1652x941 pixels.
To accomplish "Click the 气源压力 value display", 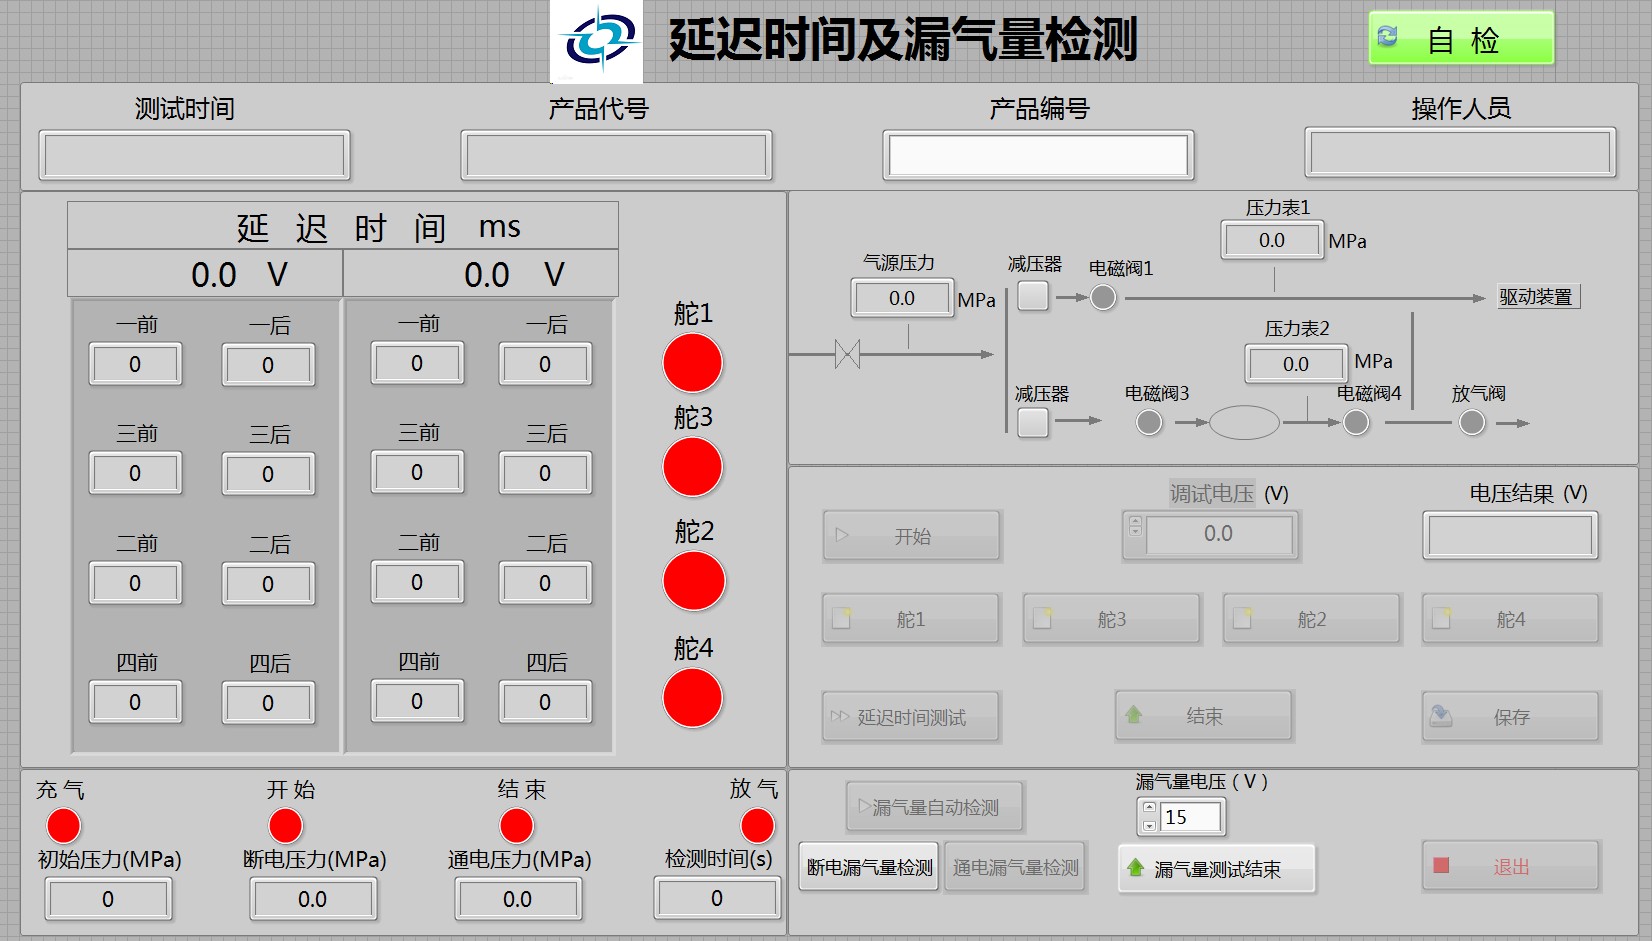I will pos(902,298).
